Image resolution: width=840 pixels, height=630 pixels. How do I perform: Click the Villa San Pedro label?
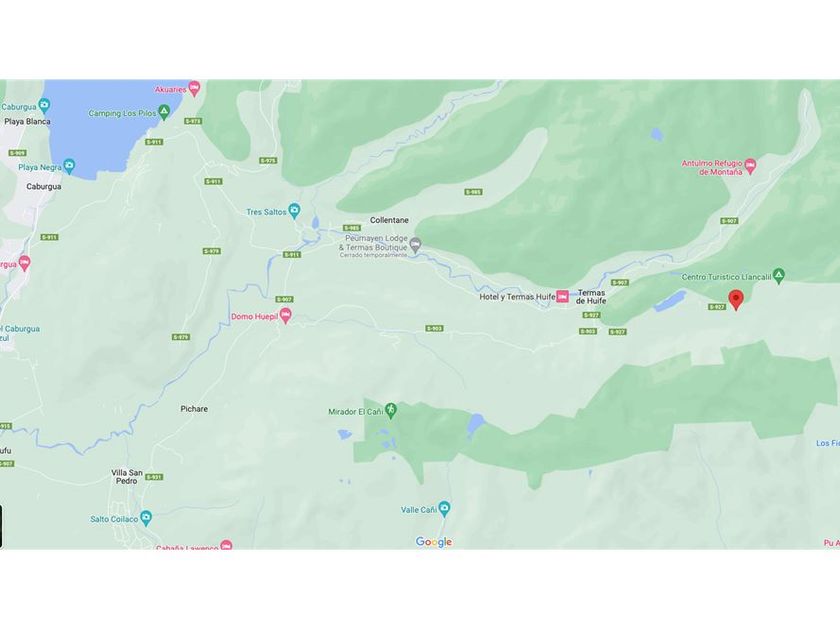[126, 477]
